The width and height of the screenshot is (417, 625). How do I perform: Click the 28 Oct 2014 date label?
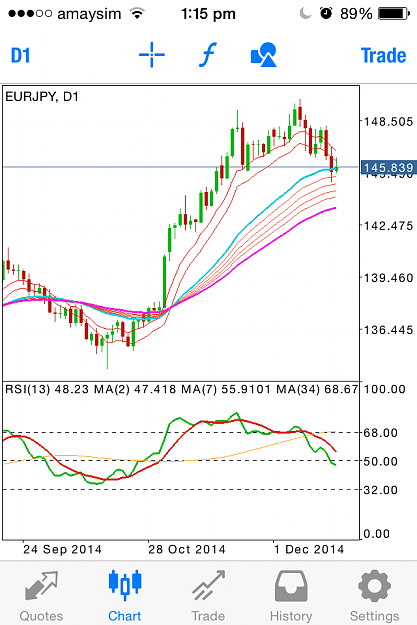[x=187, y=550]
